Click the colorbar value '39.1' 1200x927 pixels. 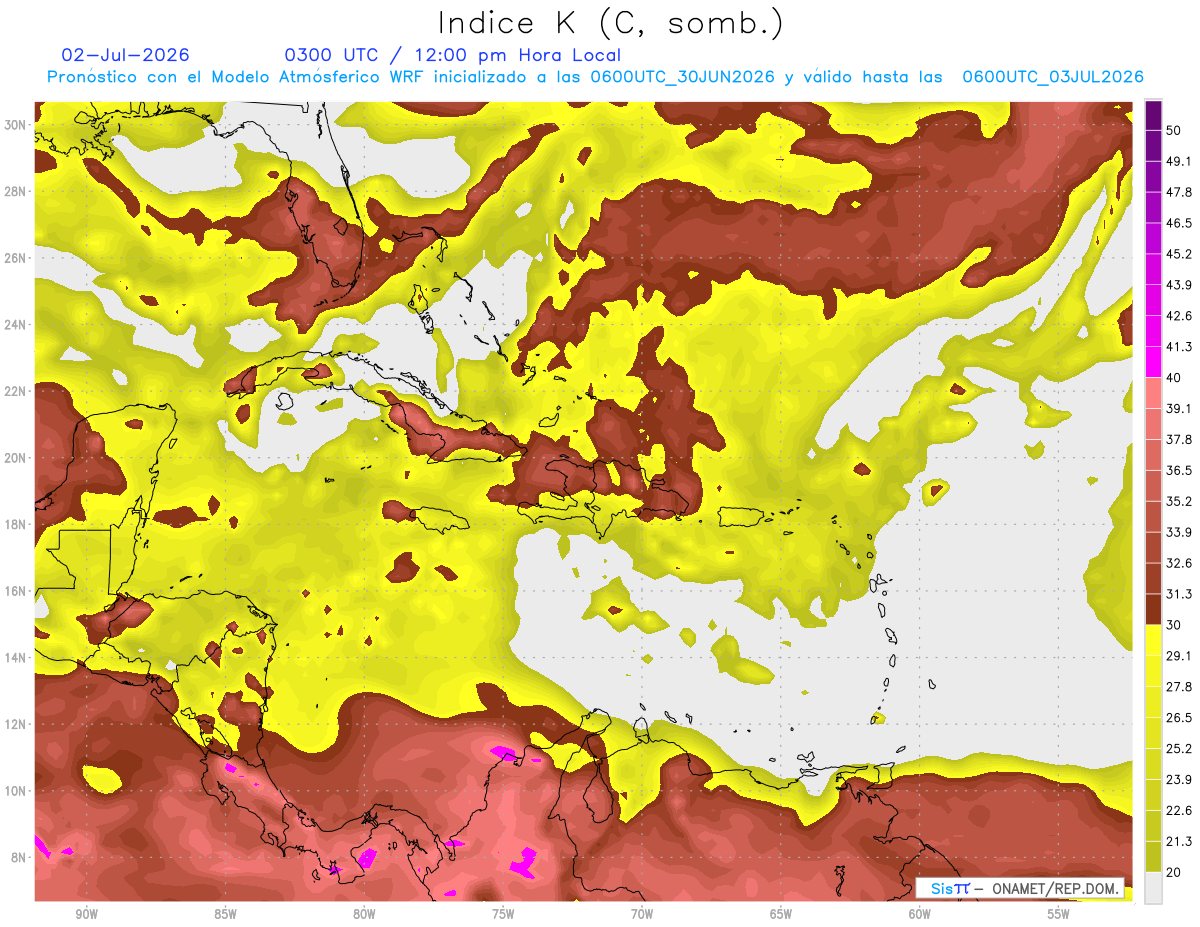pos(1179,408)
